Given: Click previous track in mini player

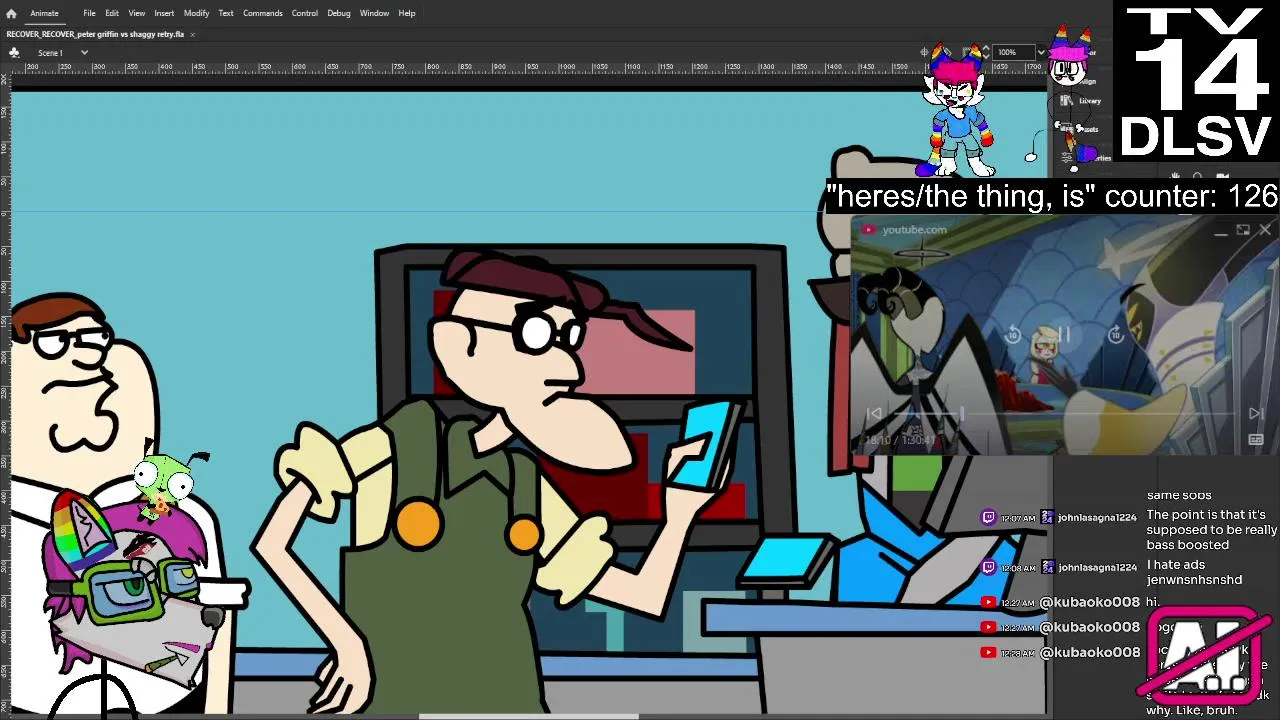Looking at the screenshot, I should (x=874, y=413).
